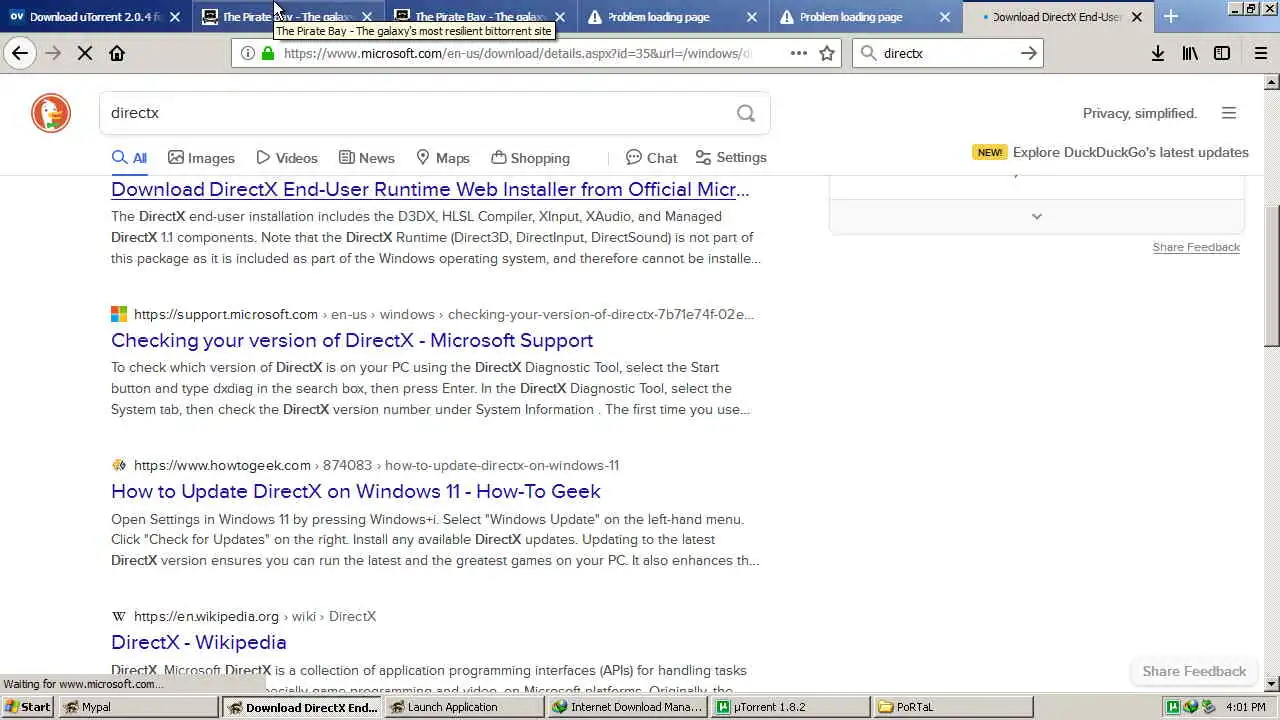The image size is (1280, 720).
Task: Click the Wikipedia favicon beside en.wikipedia.org
Action: click(119, 616)
